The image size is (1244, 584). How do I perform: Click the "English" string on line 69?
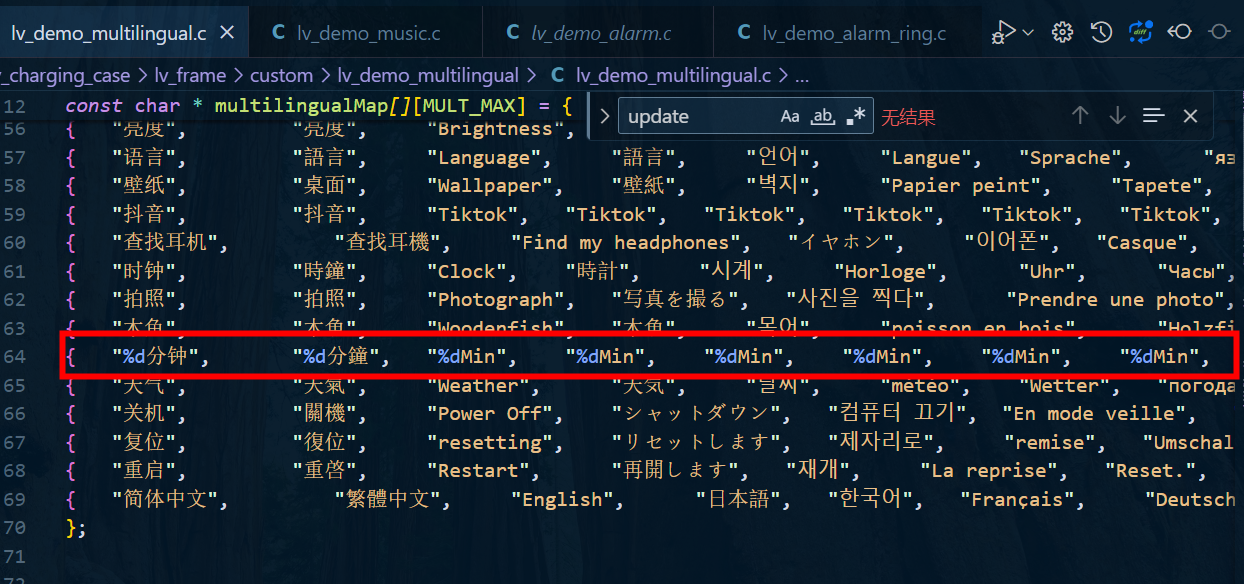(562, 500)
